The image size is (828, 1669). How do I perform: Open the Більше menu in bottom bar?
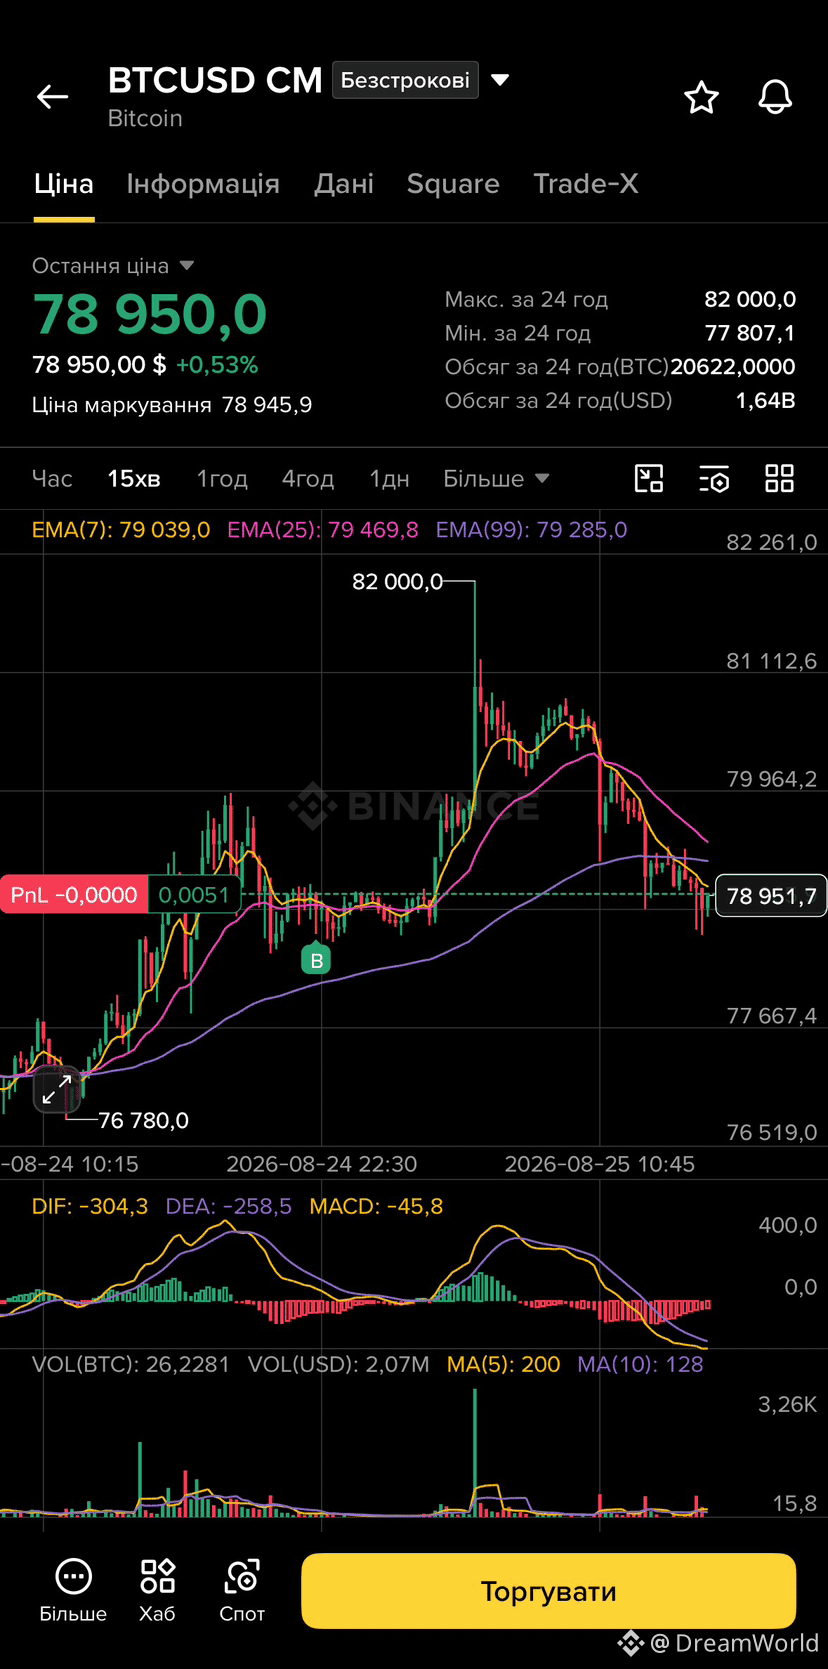(x=73, y=1590)
